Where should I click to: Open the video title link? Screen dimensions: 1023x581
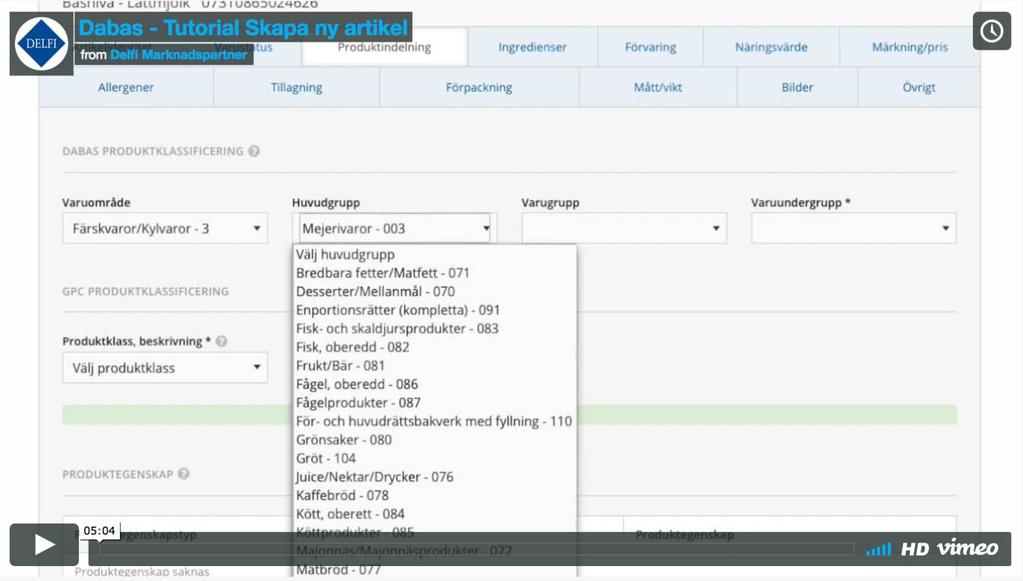(x=243, y=27)
